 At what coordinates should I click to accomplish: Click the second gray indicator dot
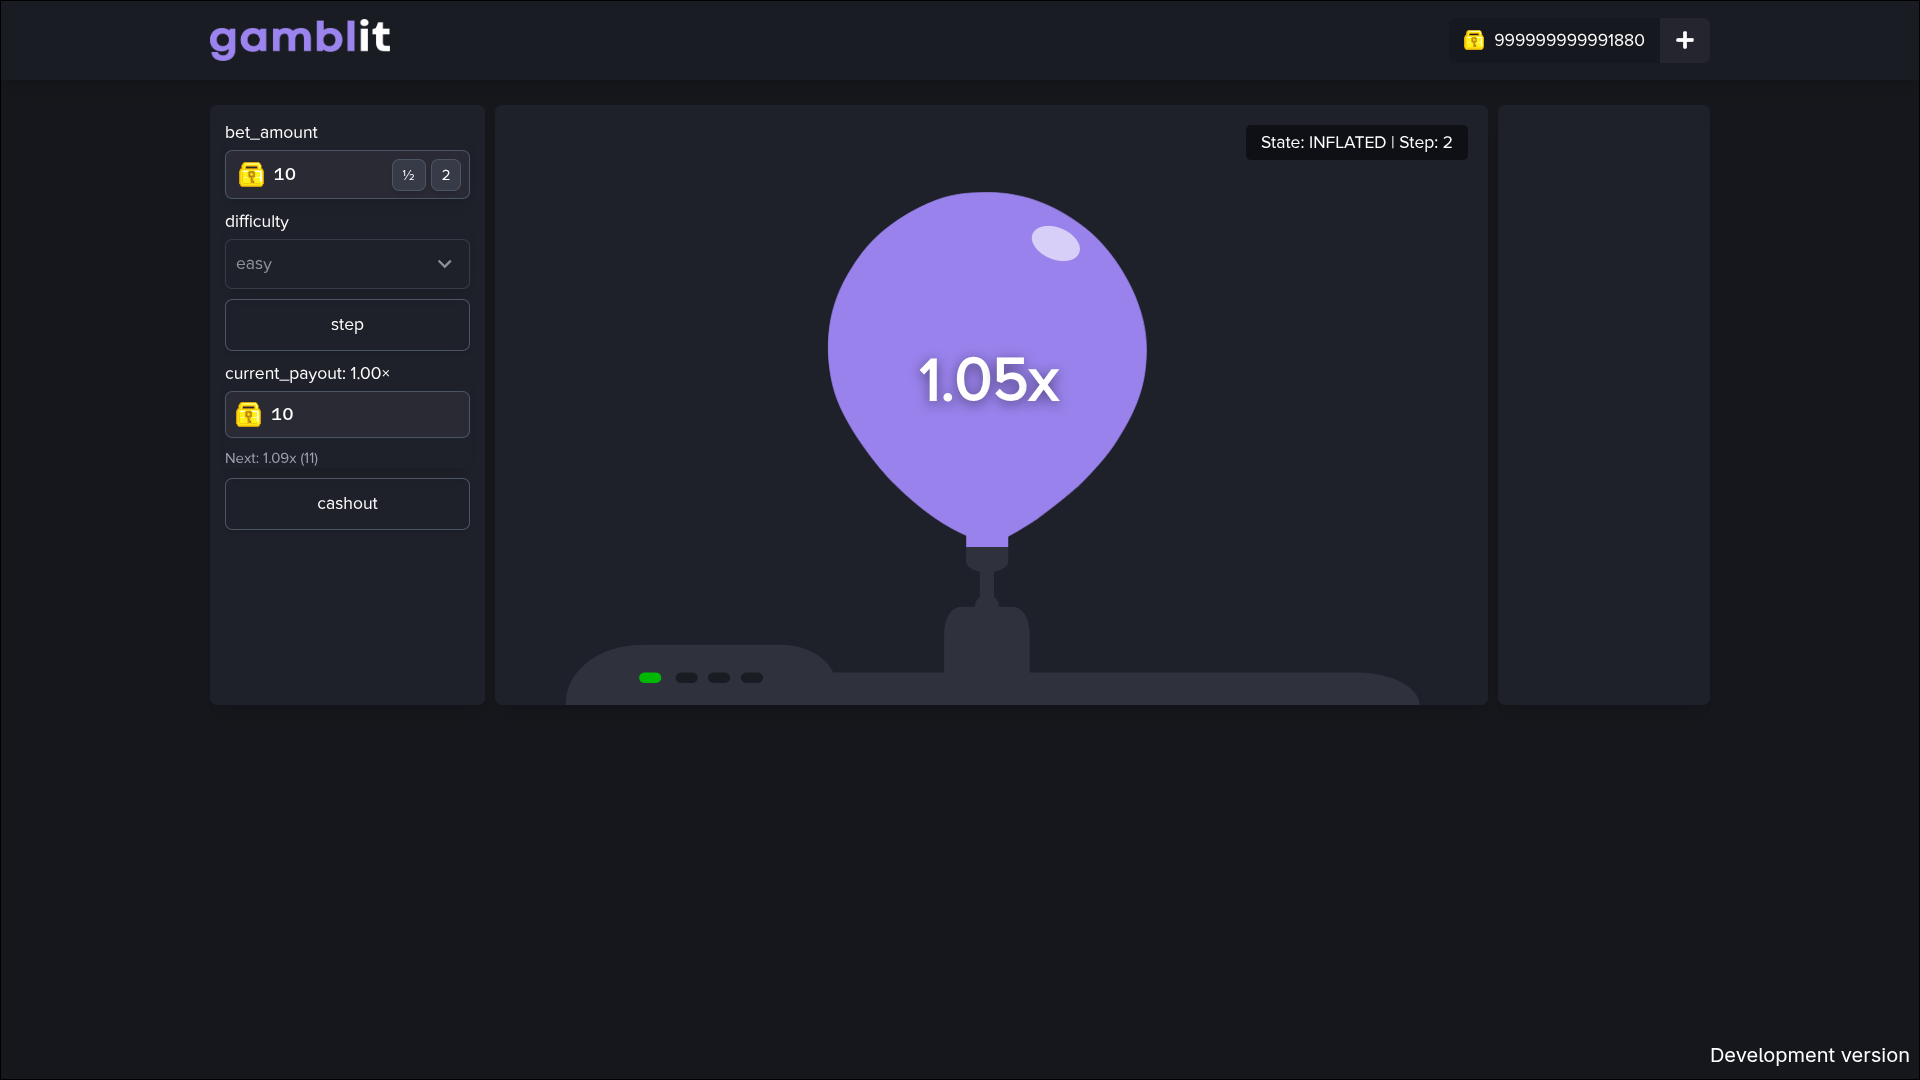click(719, 678)
